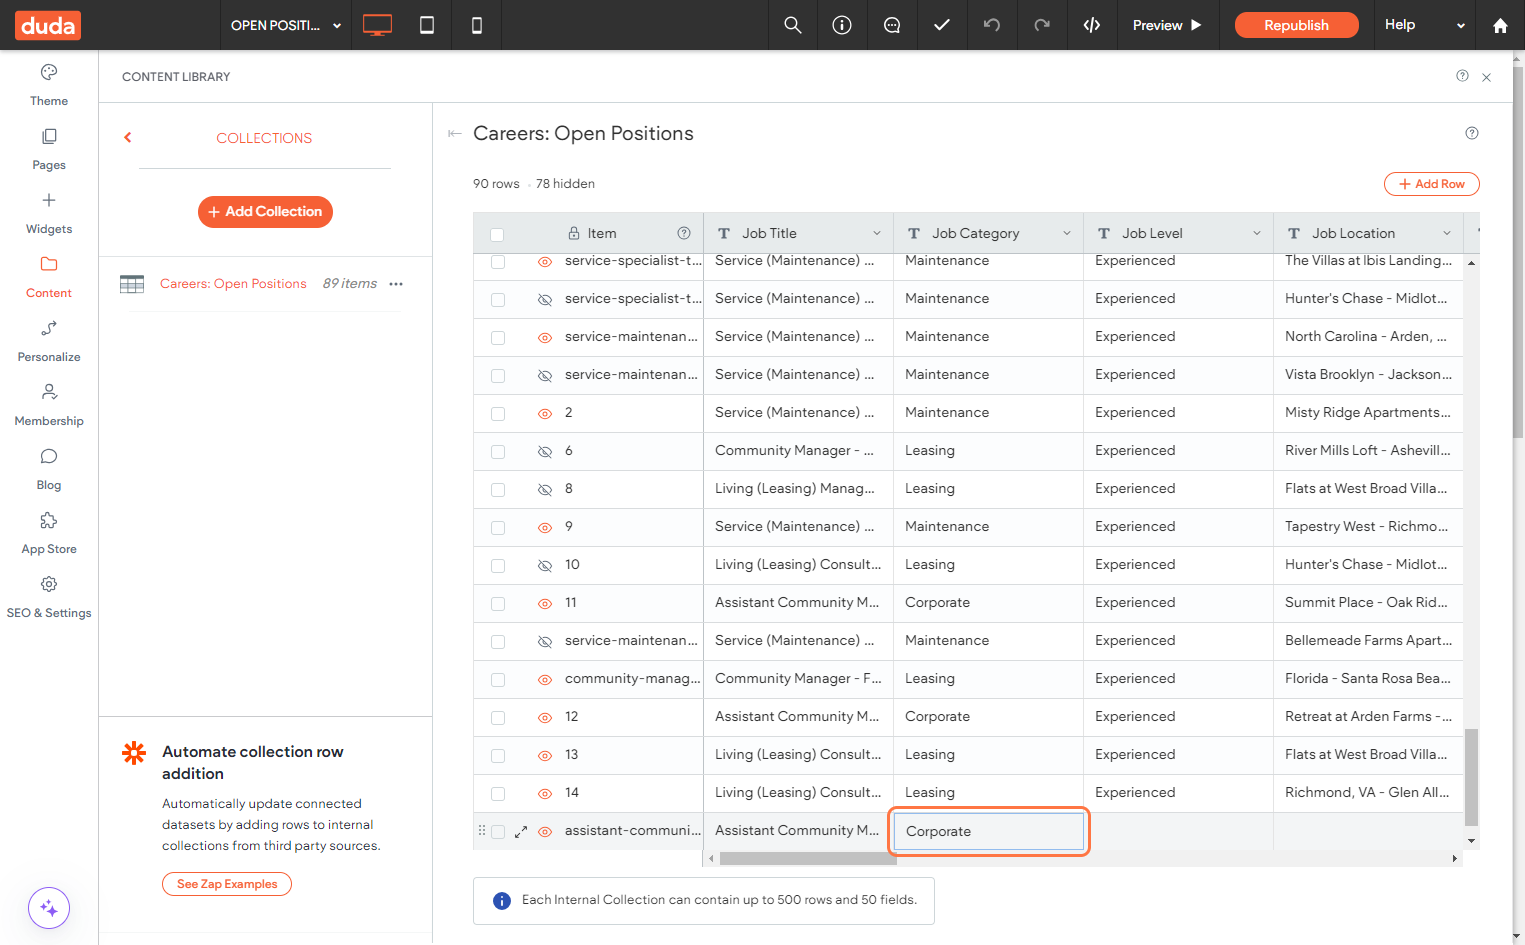
Task: Select all rows with header checkbox
Action: pyautogui.click(x=497, y=235)
